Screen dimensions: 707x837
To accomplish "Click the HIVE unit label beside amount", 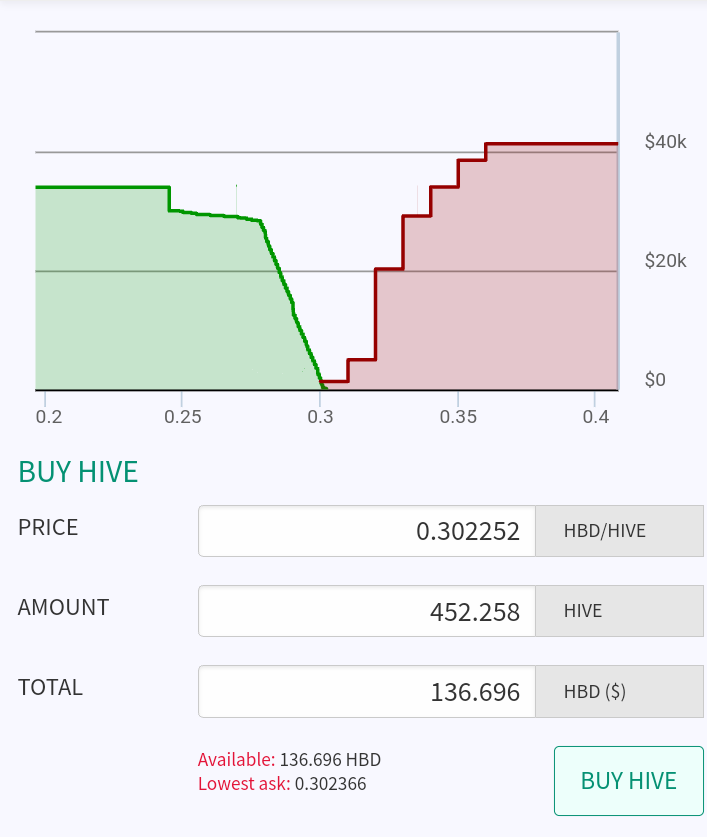I will (619, 611).
